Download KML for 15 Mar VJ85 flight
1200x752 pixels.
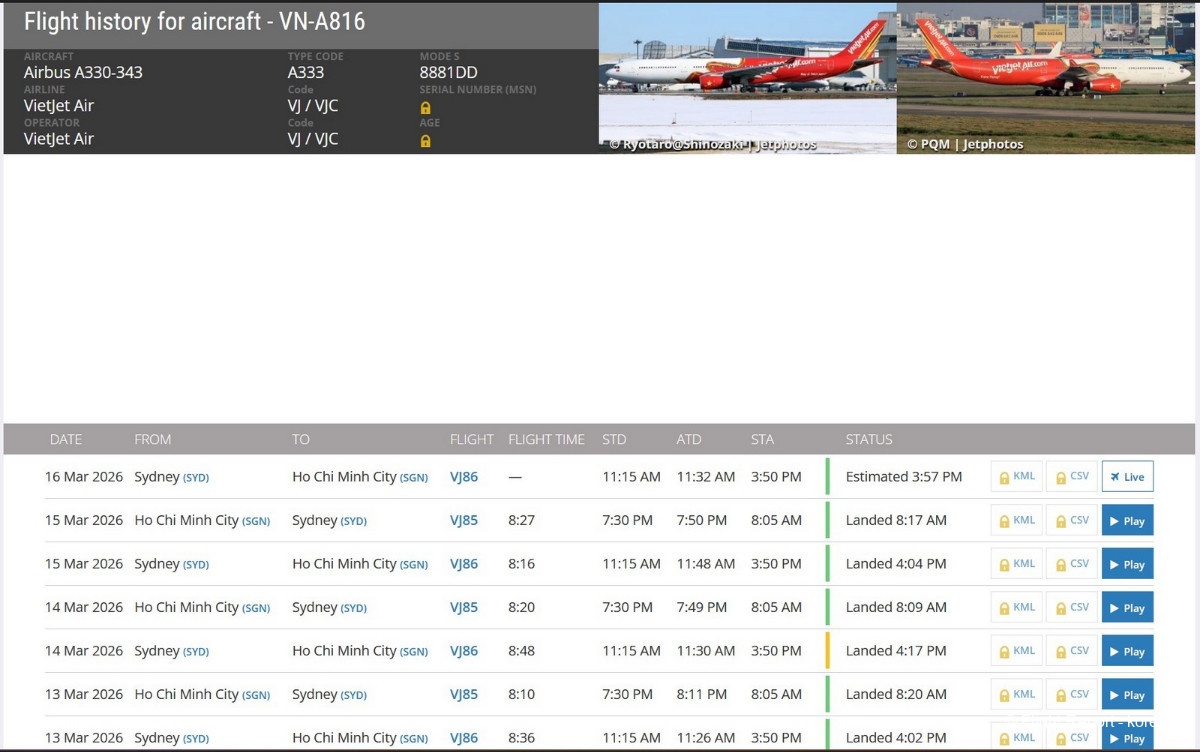coord(1017,521)
